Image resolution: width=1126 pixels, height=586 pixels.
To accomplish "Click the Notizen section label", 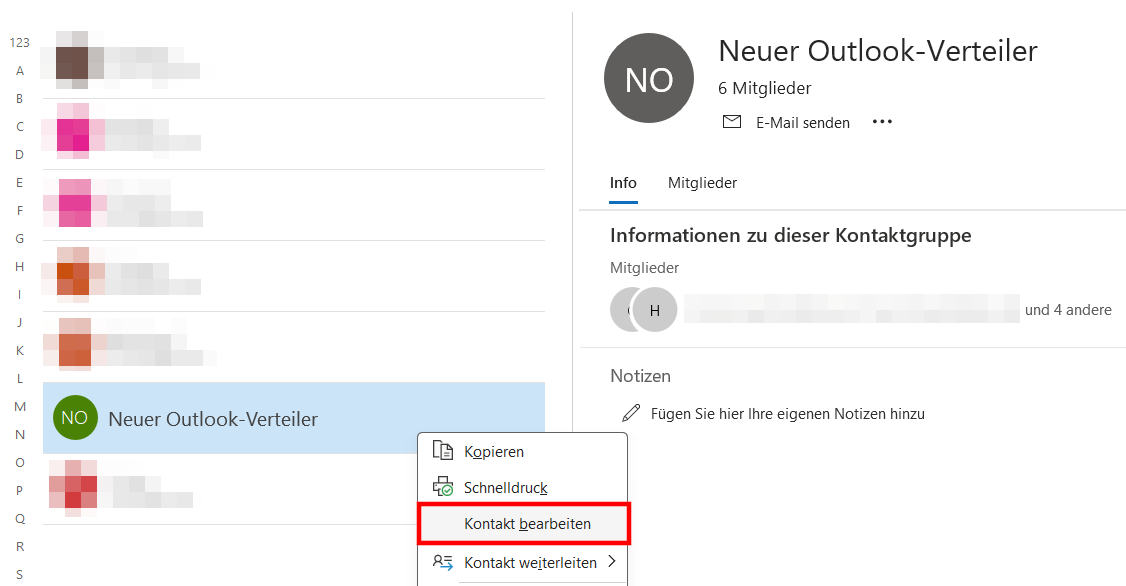I will click(641, 376).
